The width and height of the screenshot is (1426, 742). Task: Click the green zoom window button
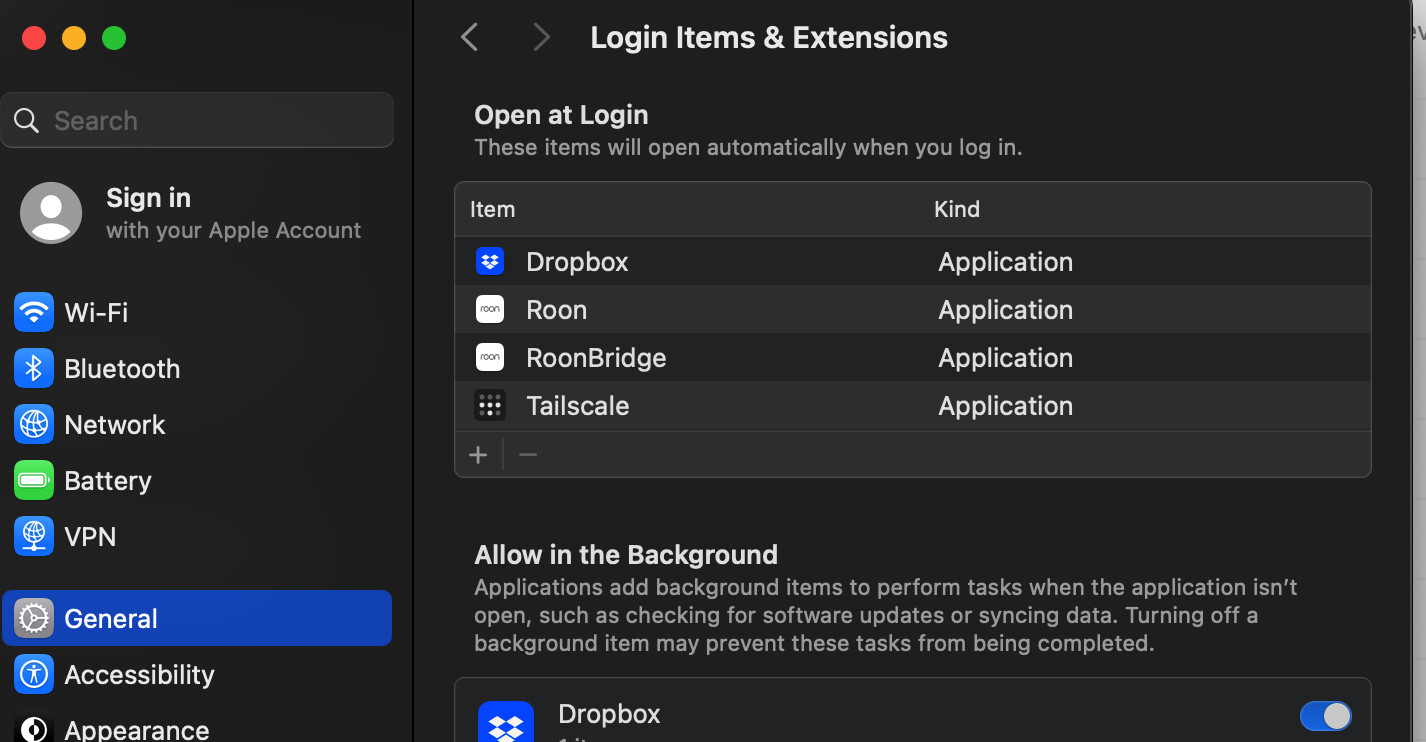114,38
